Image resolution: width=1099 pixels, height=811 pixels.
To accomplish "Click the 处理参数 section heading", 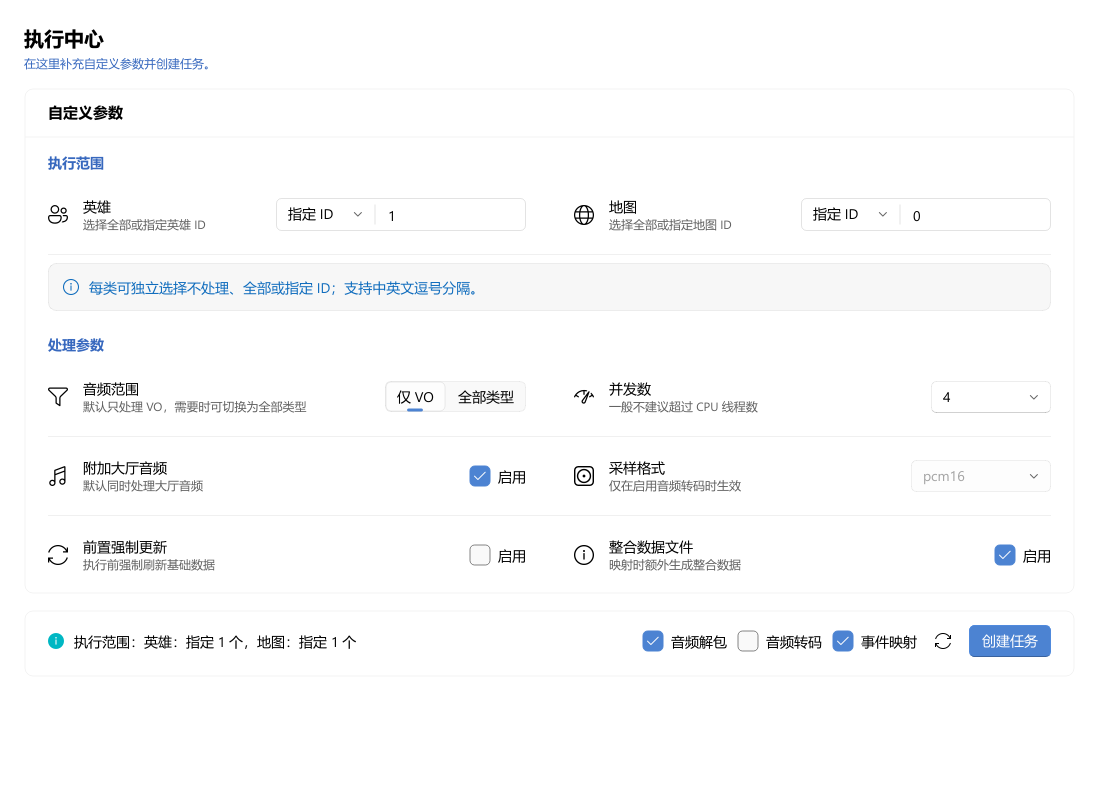I will [x=76, y=345].
